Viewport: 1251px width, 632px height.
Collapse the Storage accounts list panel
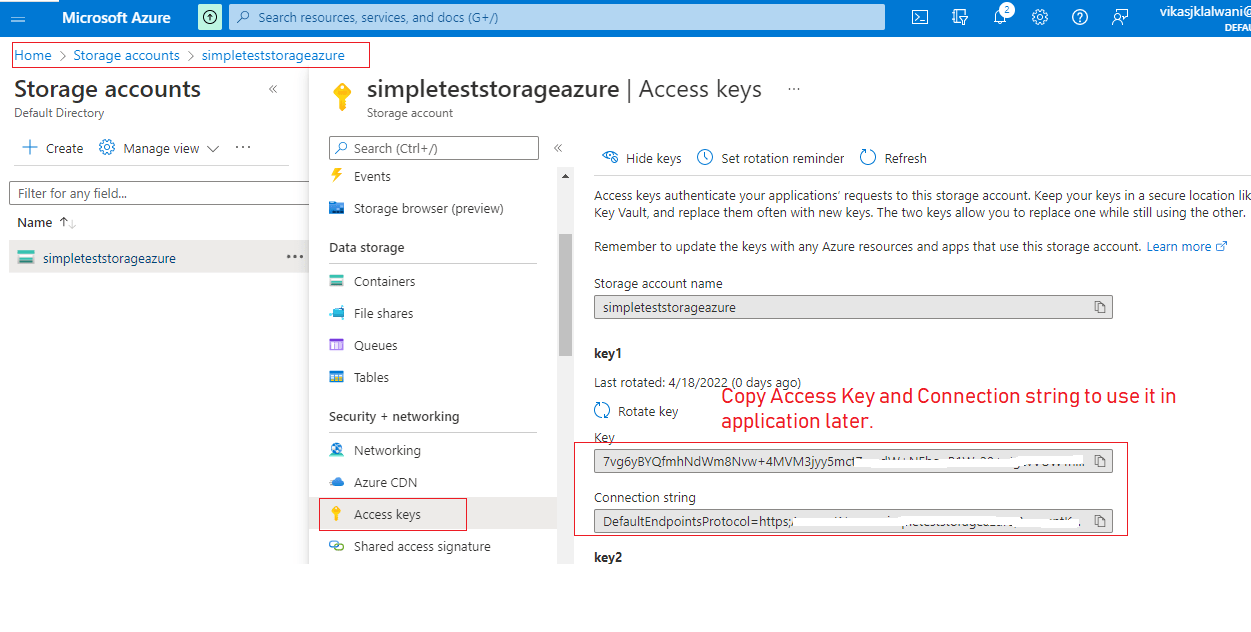coord(273,89)
